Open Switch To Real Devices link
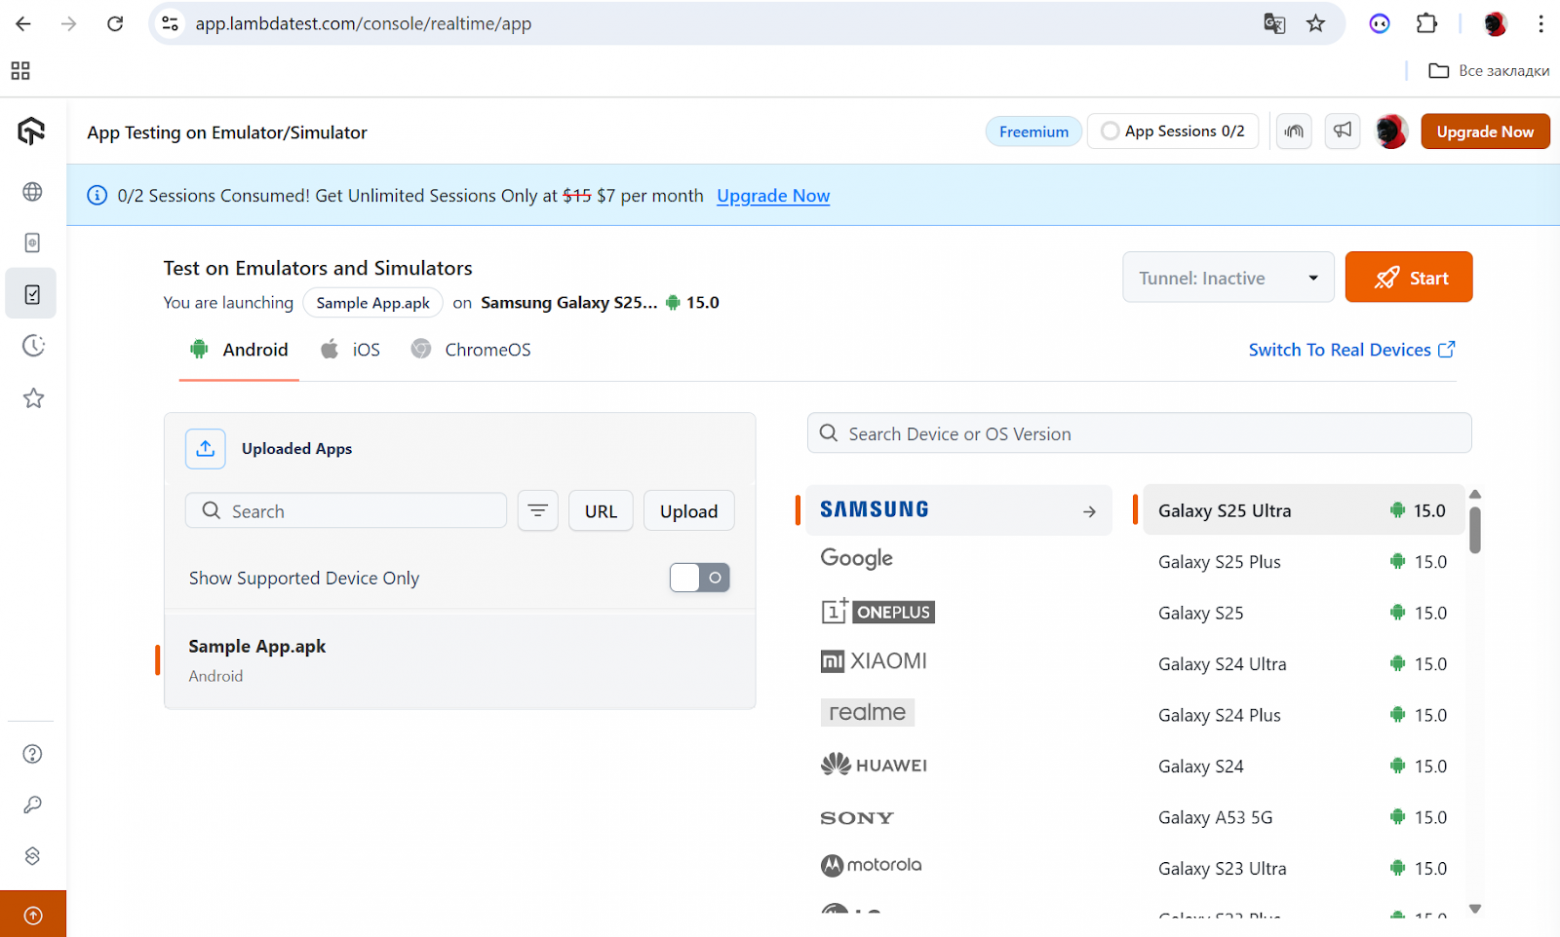Image resolution: width=1560 pixels, height=937 pixels. click(1352, 350)
